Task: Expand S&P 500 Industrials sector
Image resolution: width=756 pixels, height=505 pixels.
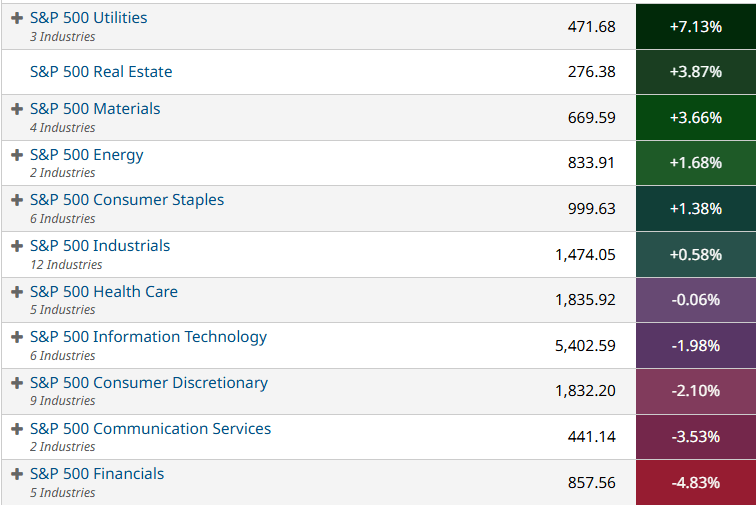Action: [17, 246]
